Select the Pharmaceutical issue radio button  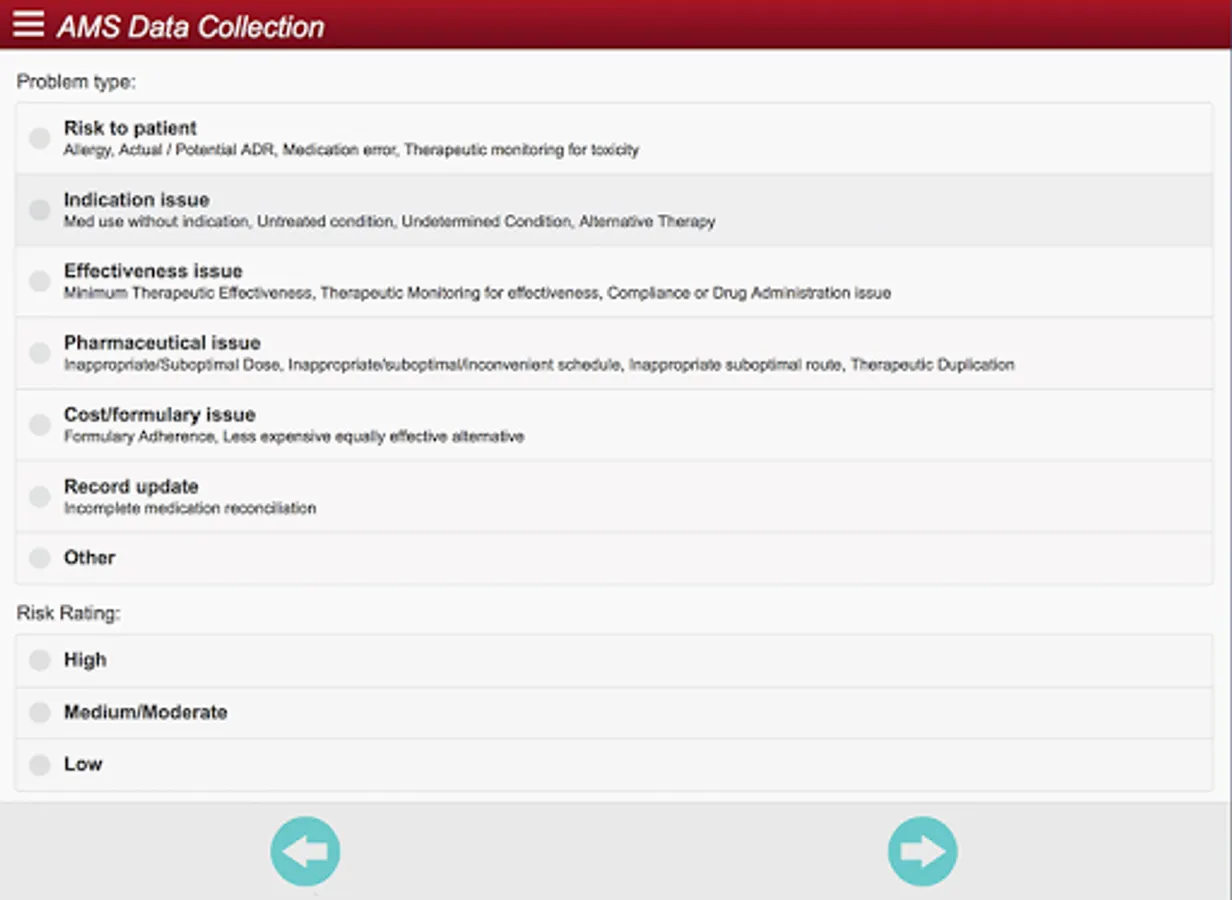click(40, 353)
